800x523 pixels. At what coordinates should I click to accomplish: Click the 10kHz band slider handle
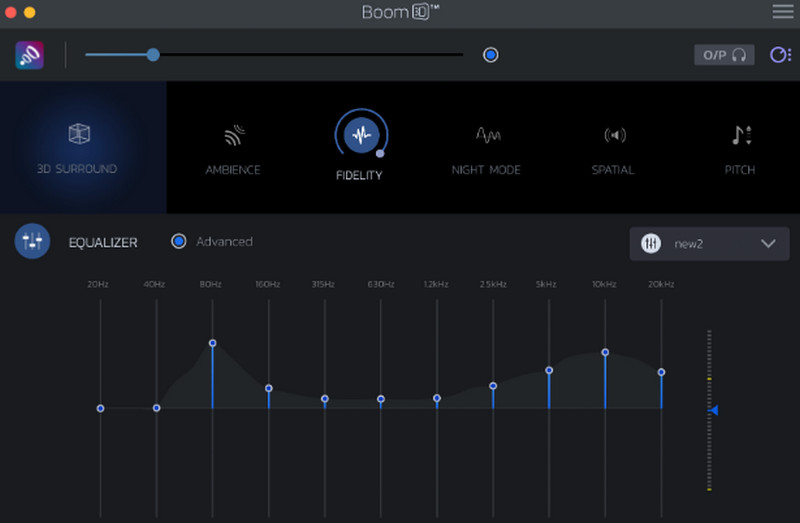tap(605, 352)
